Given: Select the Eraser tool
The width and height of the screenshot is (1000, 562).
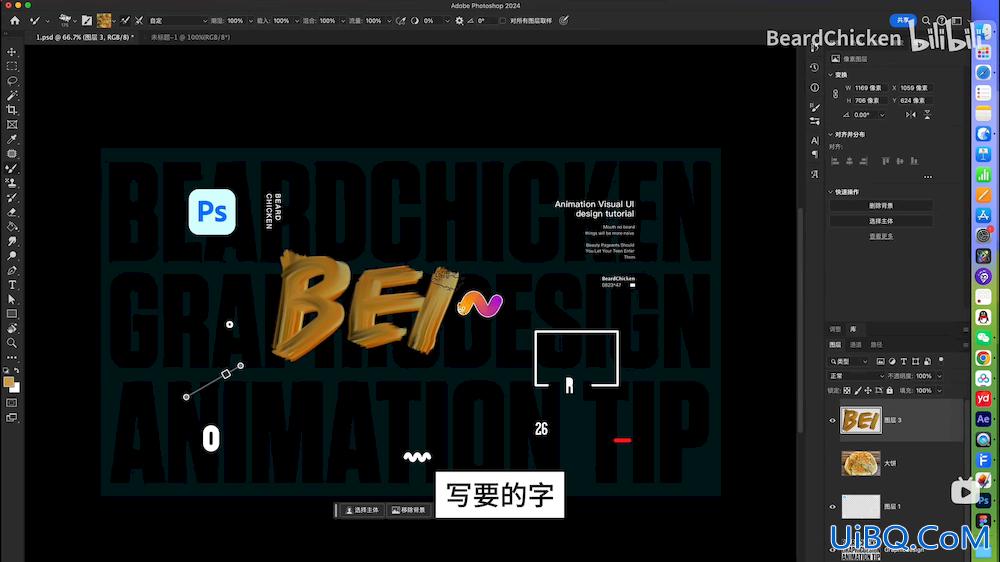Looking at the screenshot, I should 11,212.
